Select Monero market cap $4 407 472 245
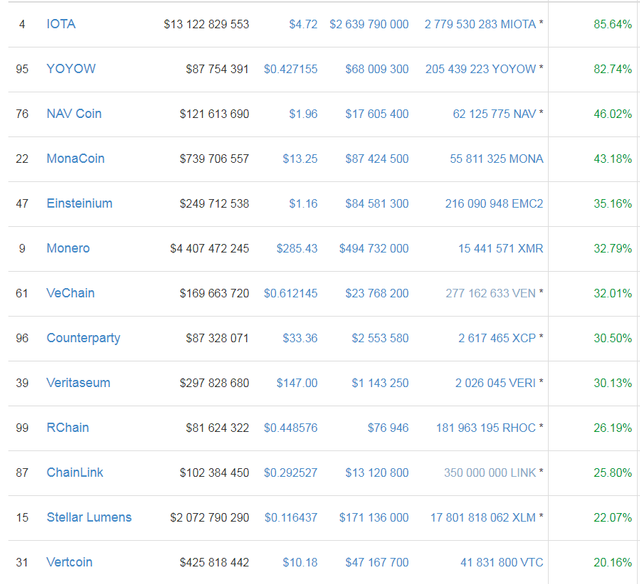 pos(209,249)
